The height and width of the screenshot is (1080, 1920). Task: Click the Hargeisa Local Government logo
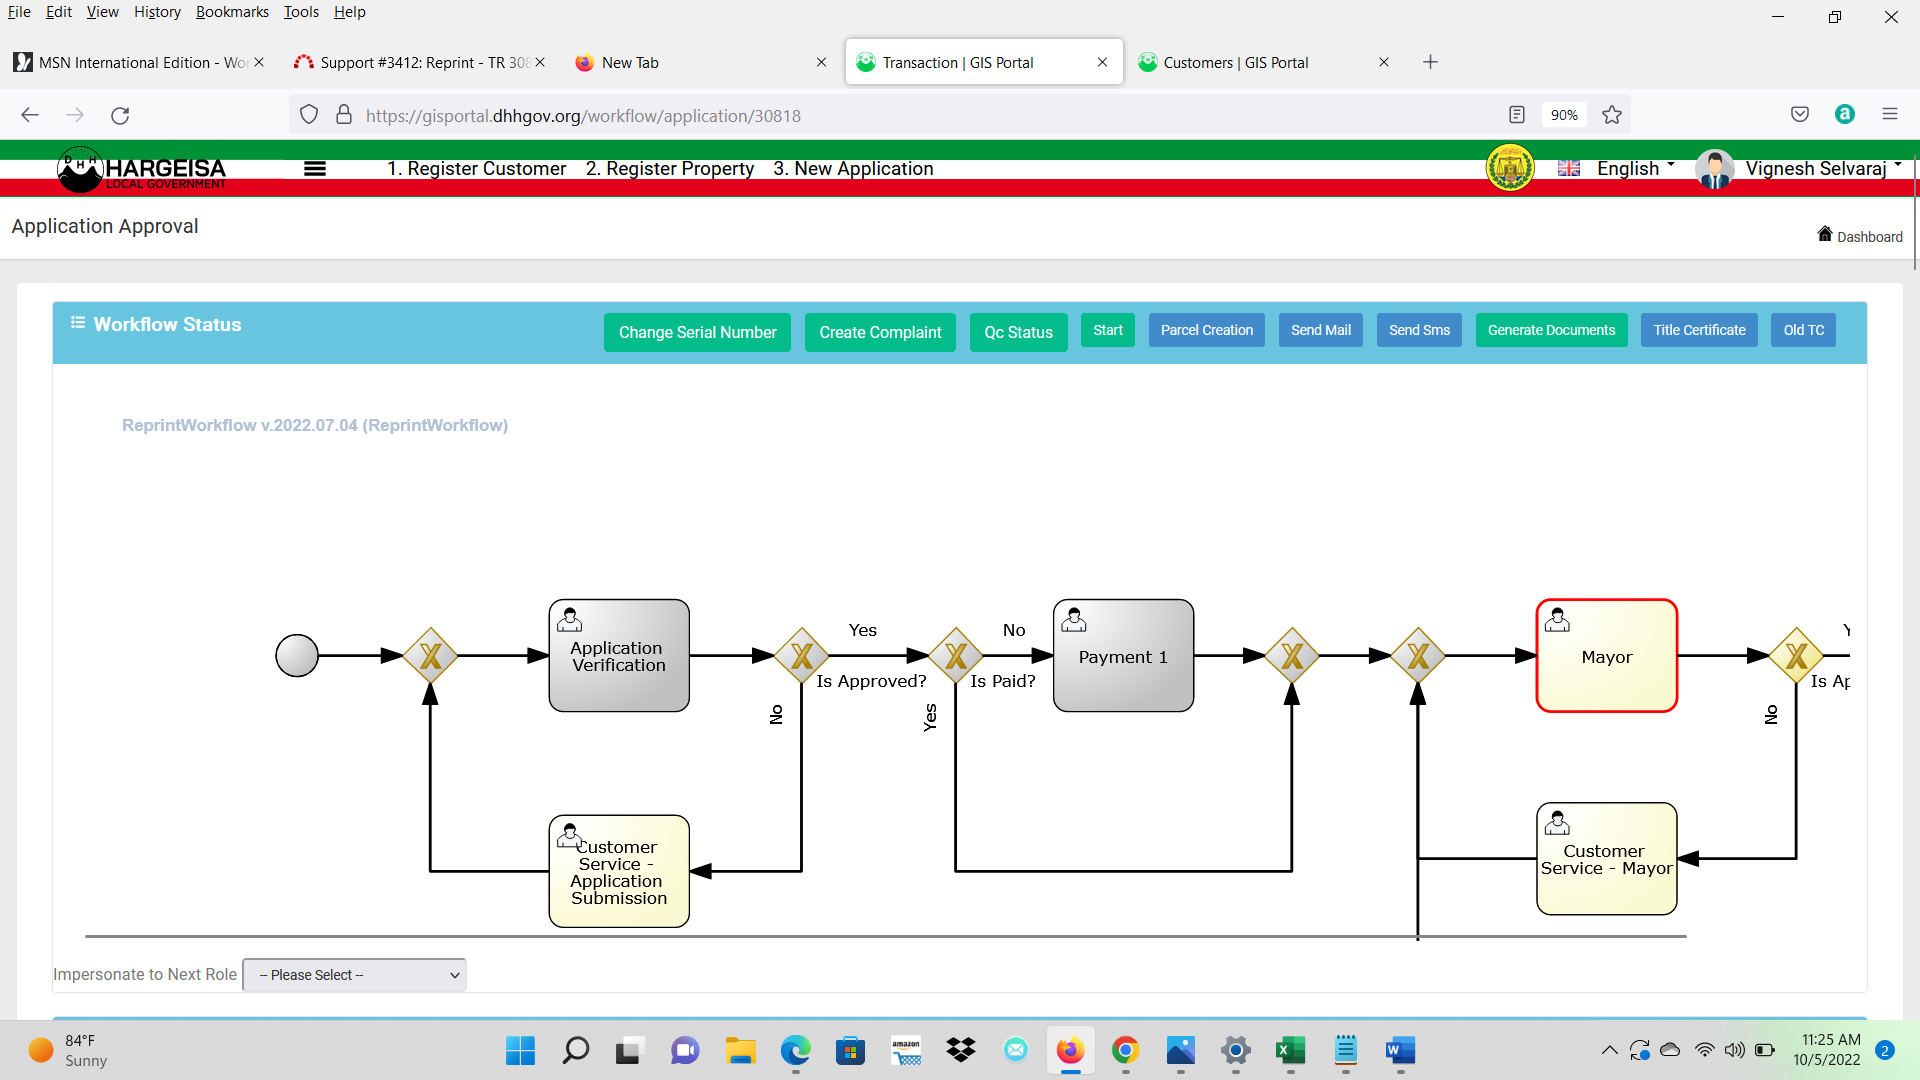(142, 170)
